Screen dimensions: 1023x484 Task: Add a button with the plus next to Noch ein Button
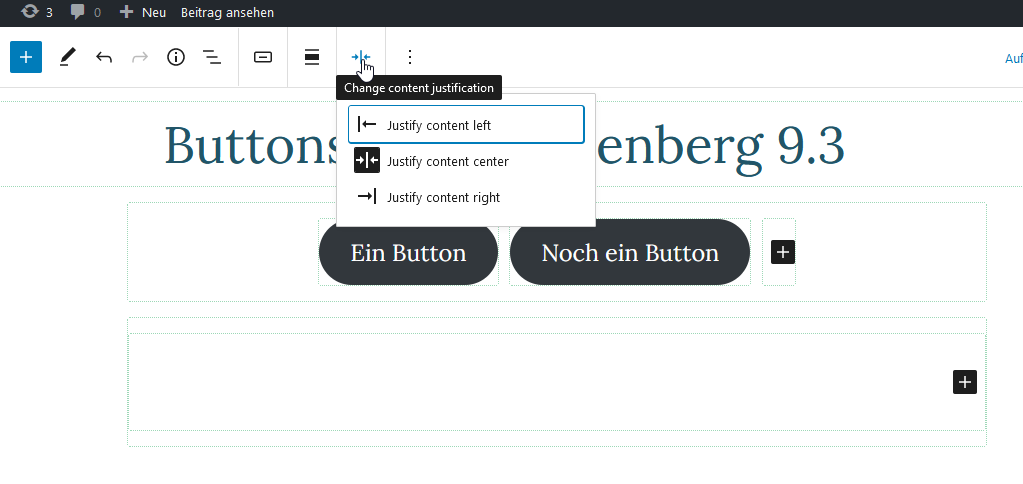(x=782, y=252)
